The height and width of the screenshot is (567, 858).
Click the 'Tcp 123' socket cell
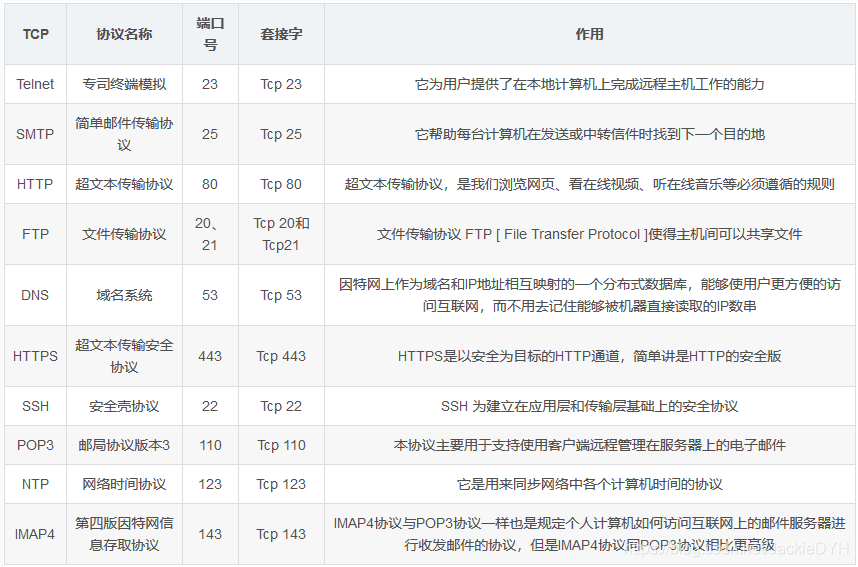coord(281,484)
